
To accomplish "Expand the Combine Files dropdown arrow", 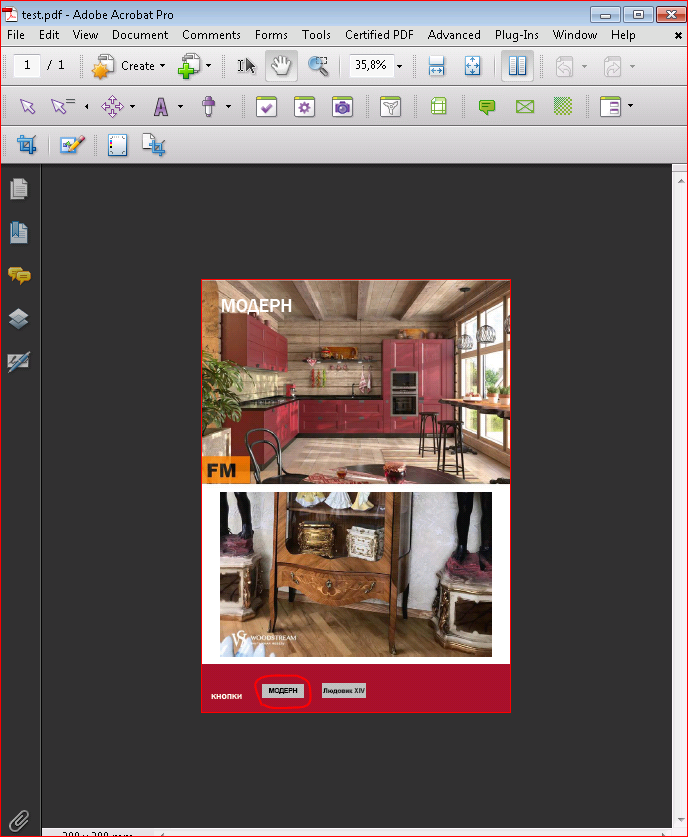I will coord(208,66).
